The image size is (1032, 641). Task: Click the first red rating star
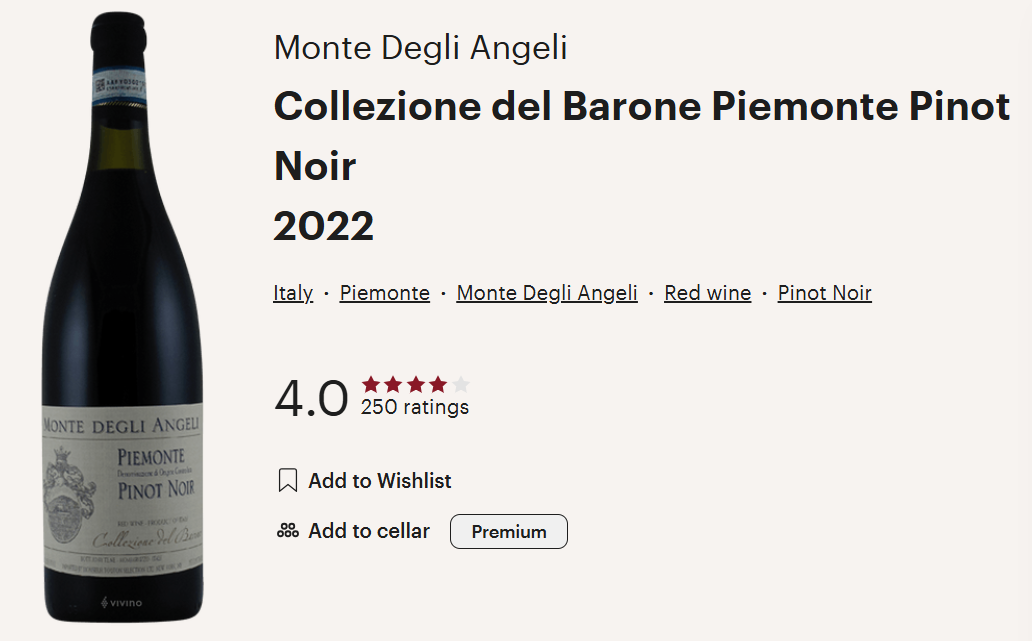coord(371,384)
